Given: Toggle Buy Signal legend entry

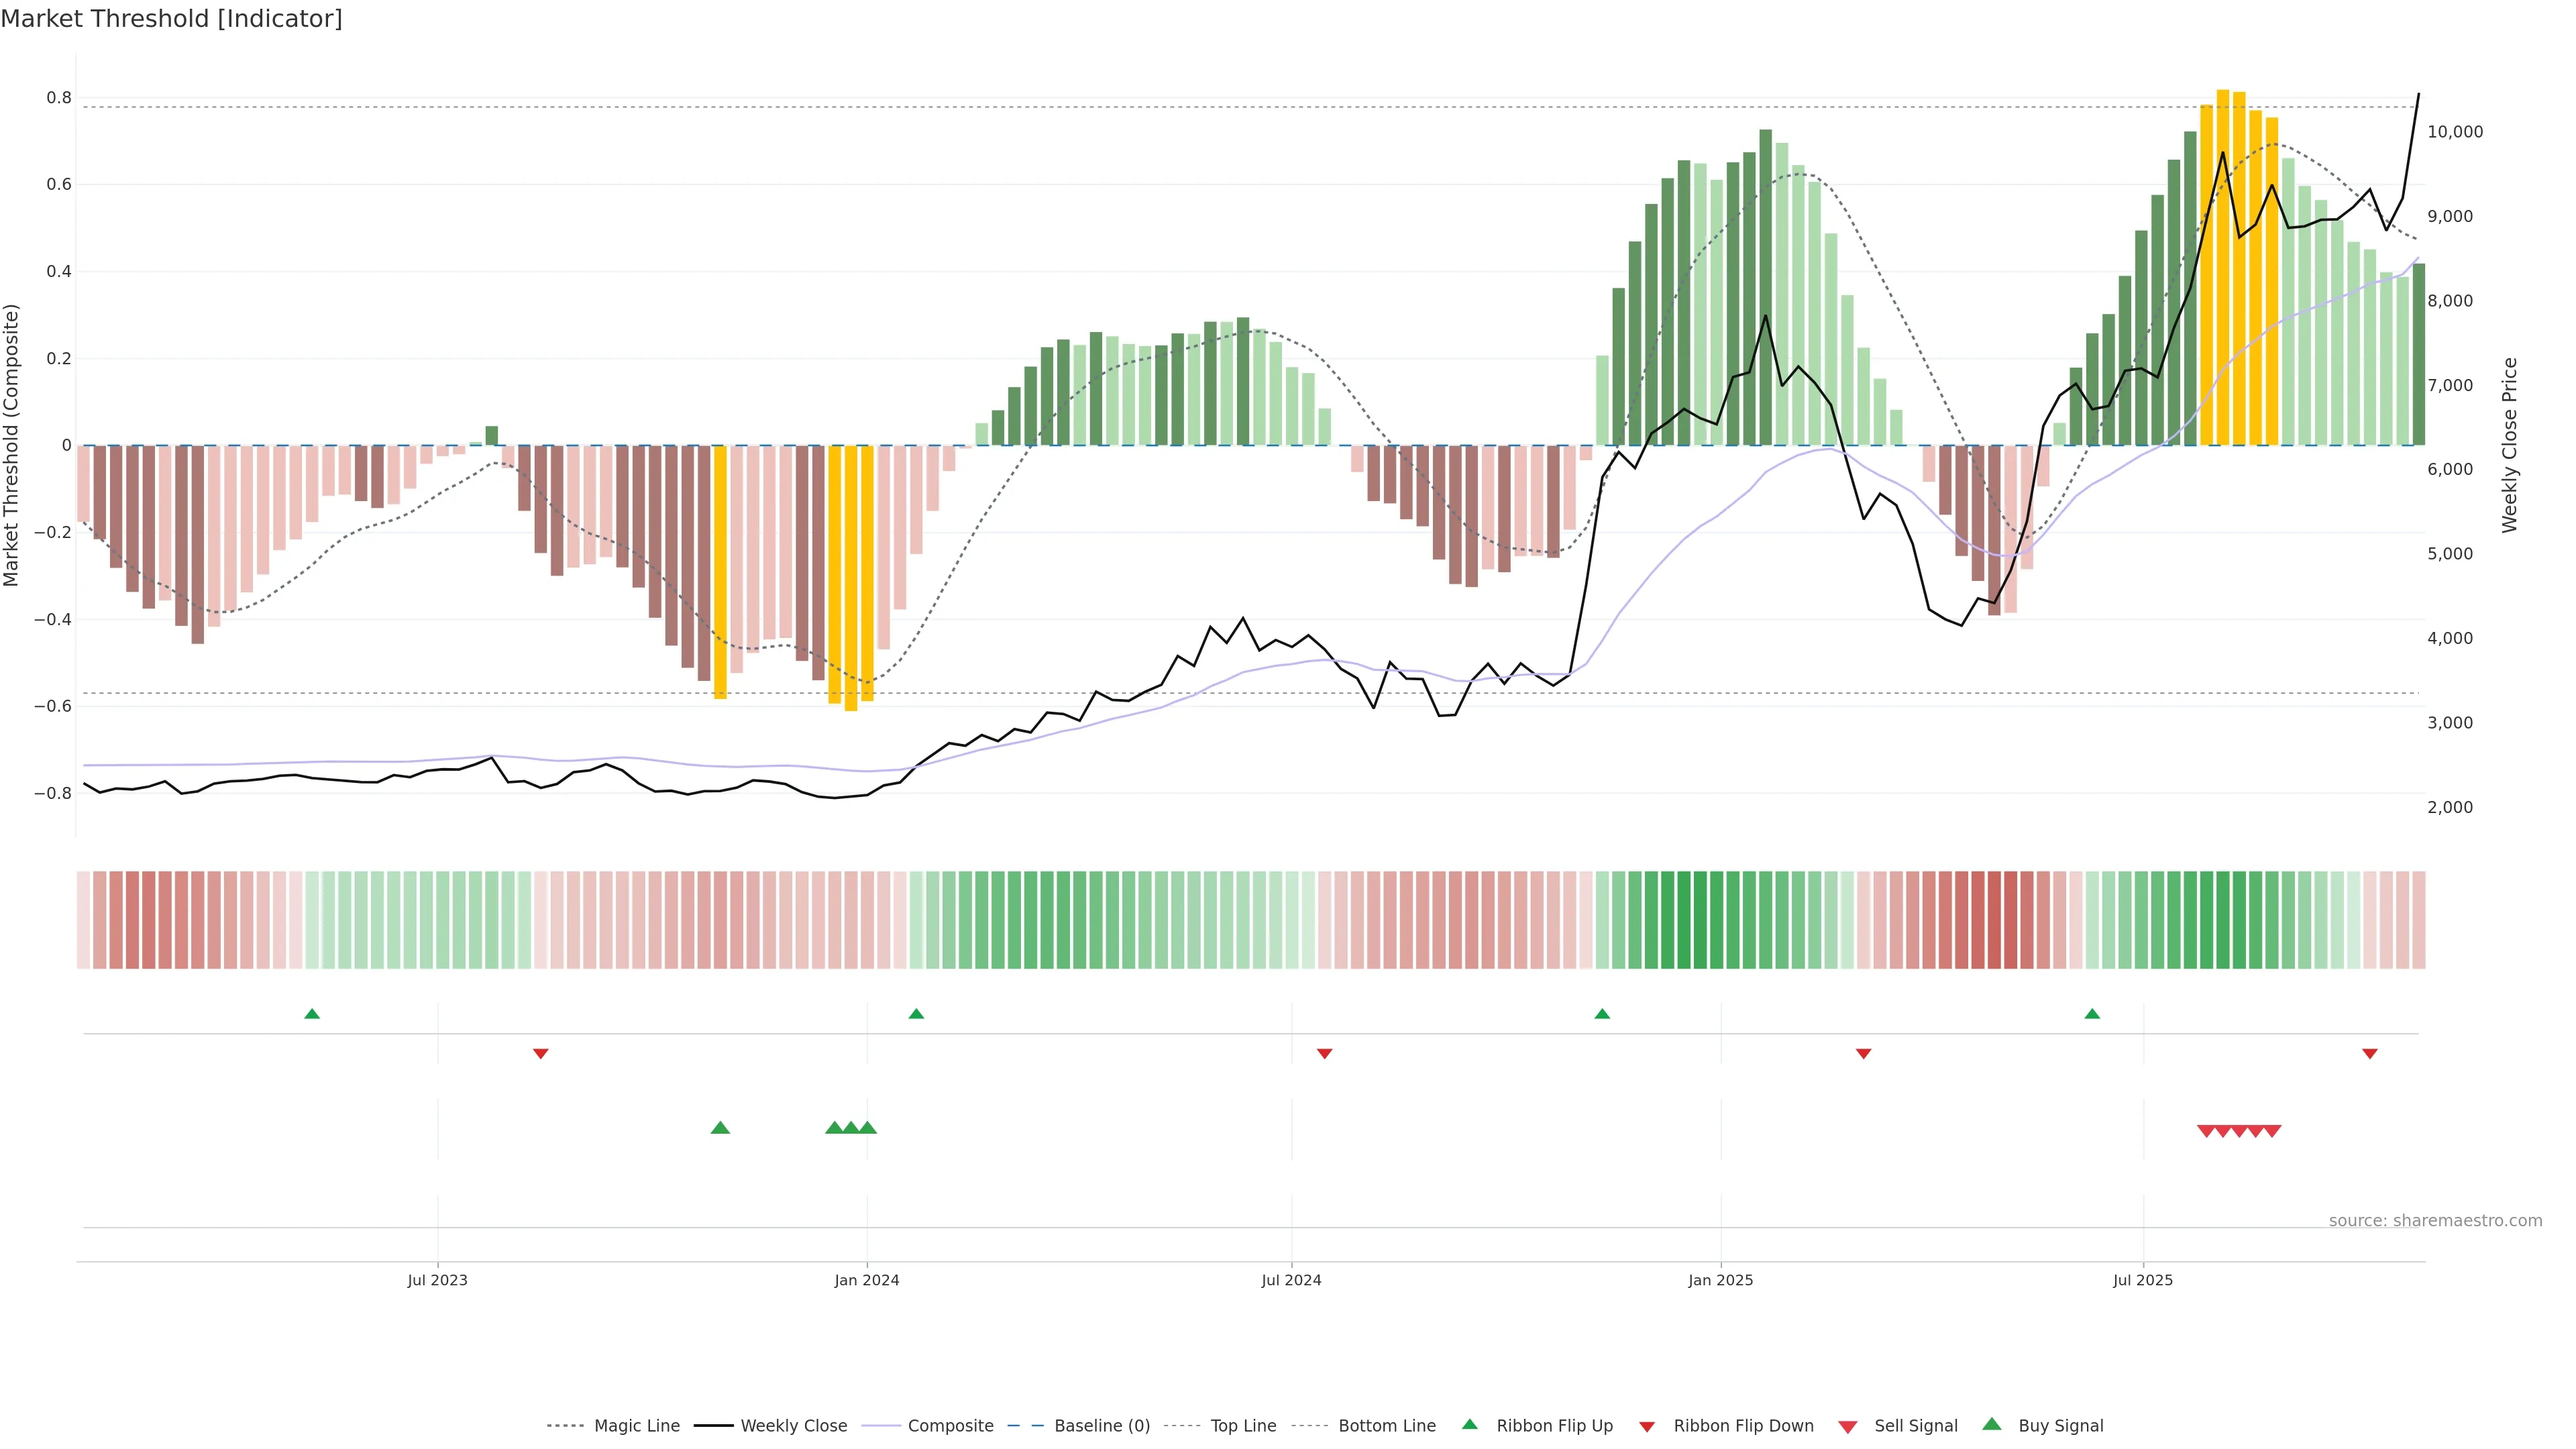Looking at the screenshot, I should tap(2060, 1426).
